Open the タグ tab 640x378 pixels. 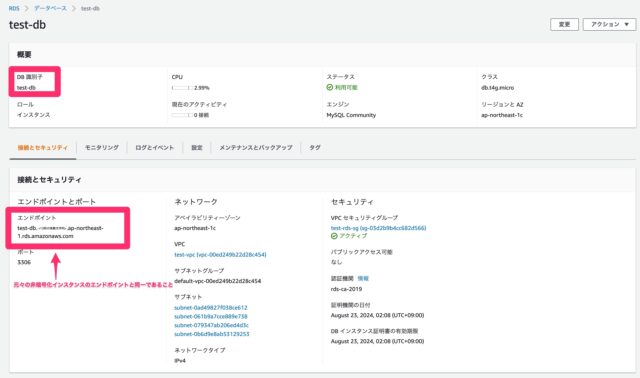(x=315, y=148)
